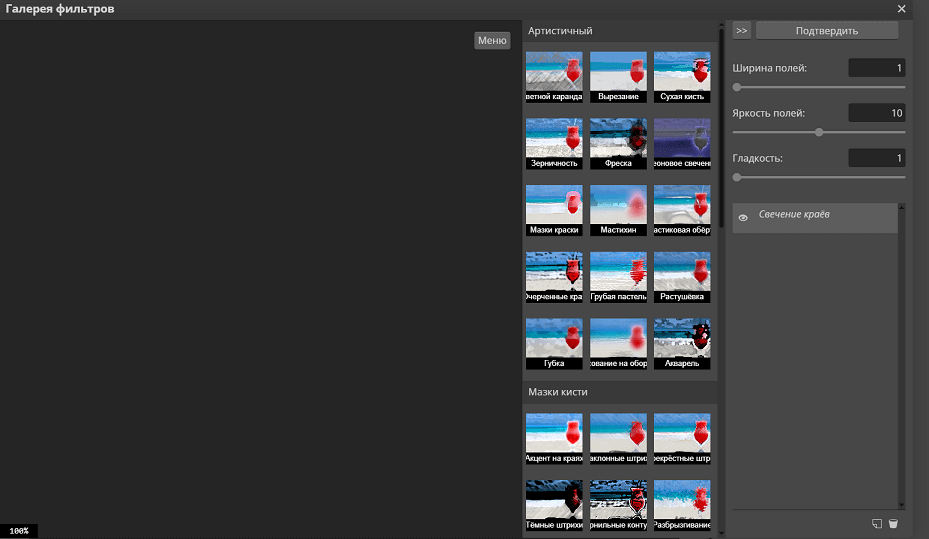This screenshot has width=929, height=539.
Task: Pick the neon glow (Неоновое свечение) filter
Action: coord(682,144)
